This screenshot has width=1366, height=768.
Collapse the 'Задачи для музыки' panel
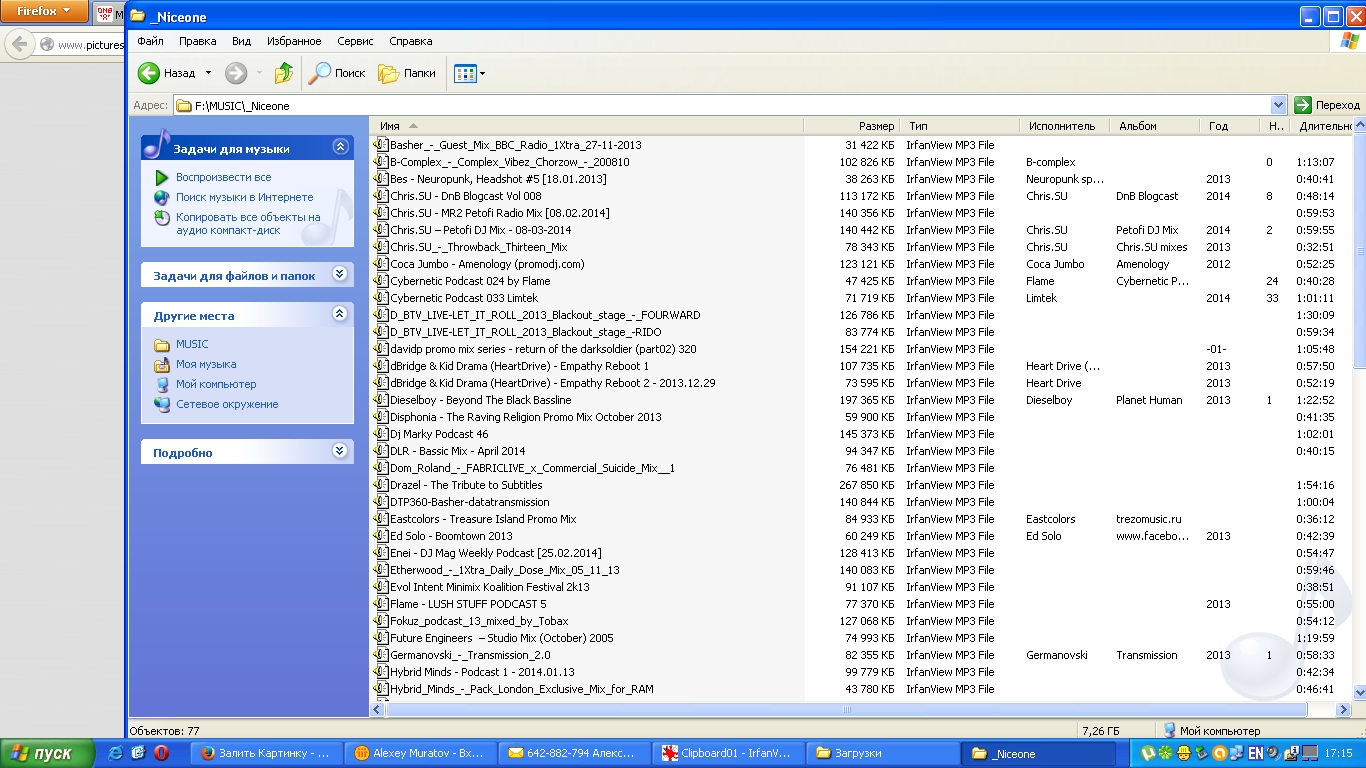[x=340, y=147]
